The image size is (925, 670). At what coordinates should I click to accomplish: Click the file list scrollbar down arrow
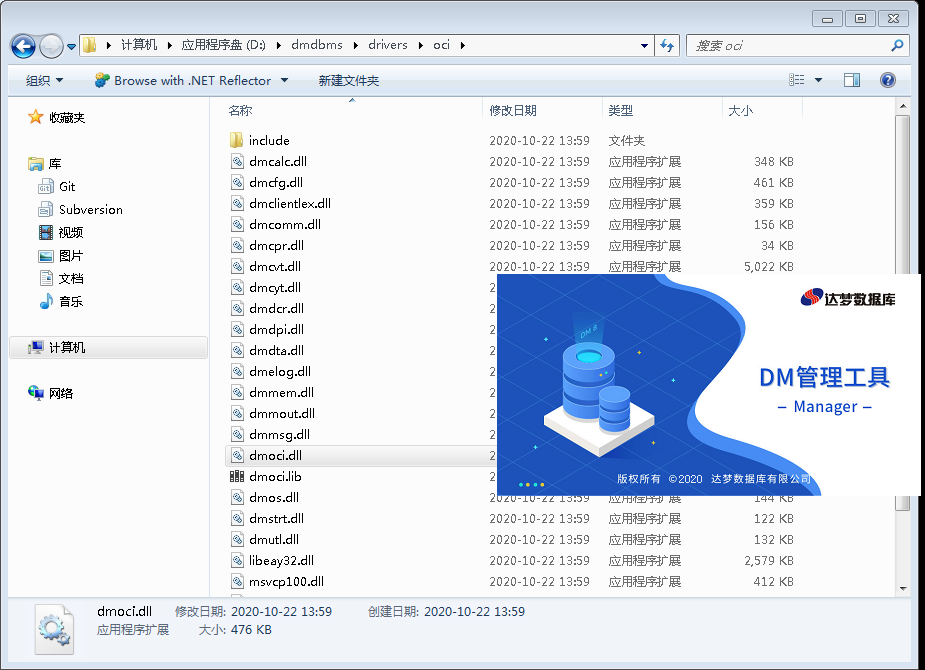[x=903, y=589]
